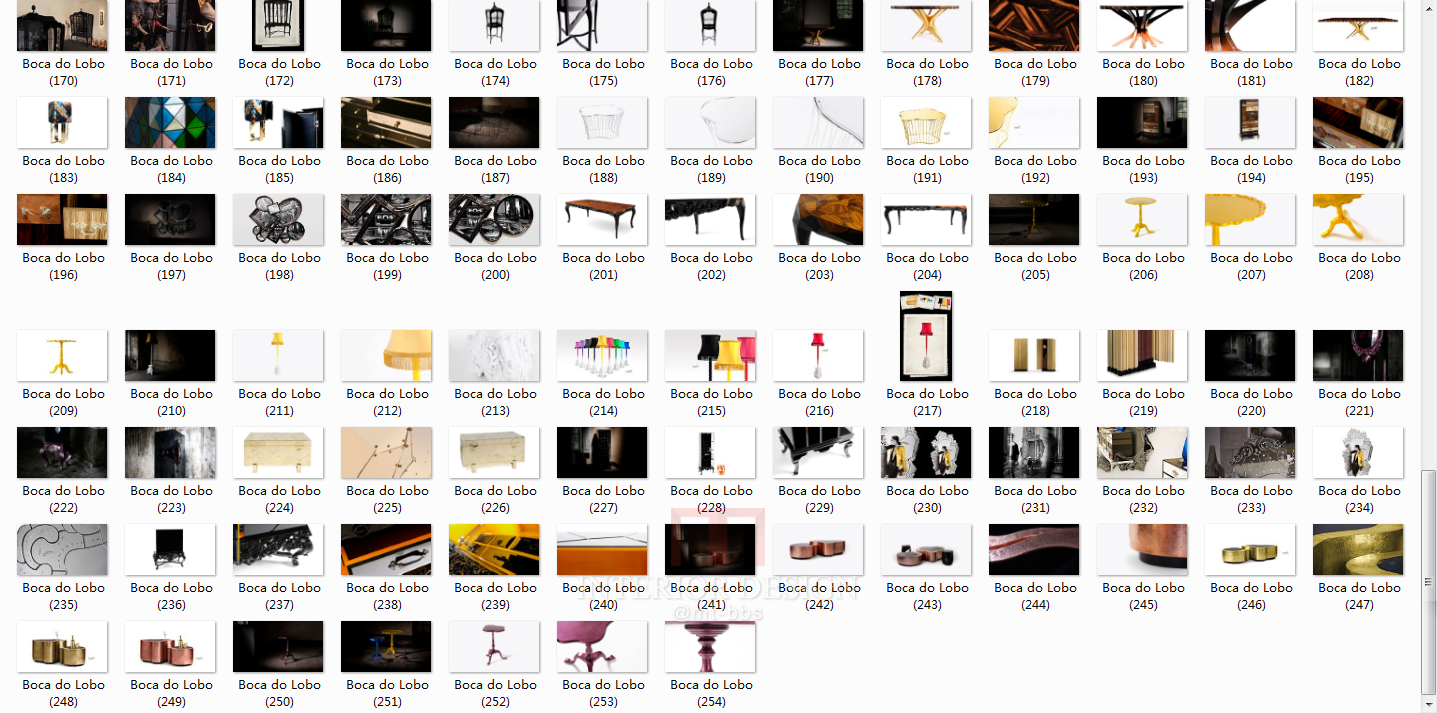Select the Boca do Lobo (198) mirrors thumbnail
Image resolution: width=1437 pixels, height=713 pixels.
(278, 219)
